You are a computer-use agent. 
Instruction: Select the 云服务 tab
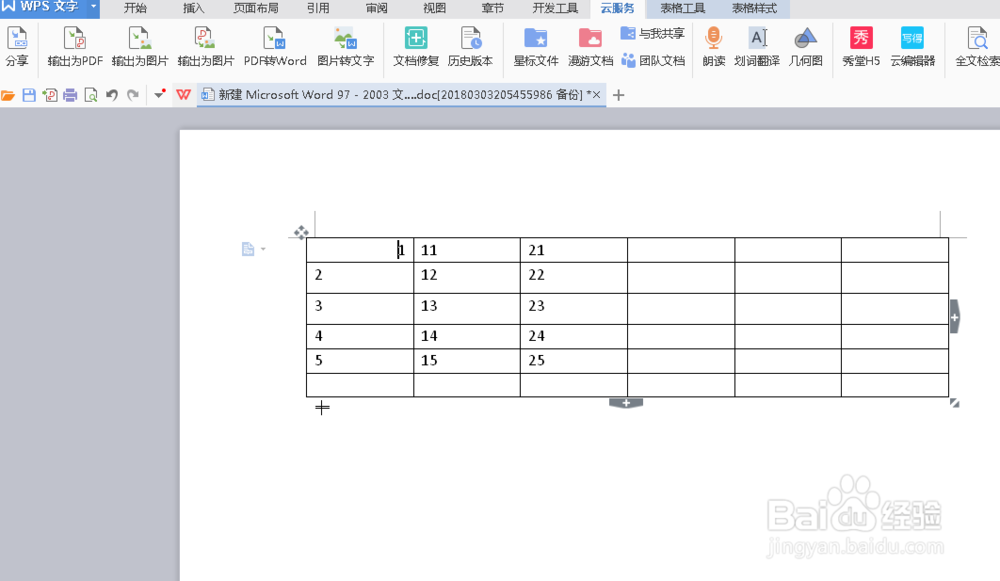tap(617, 8)
